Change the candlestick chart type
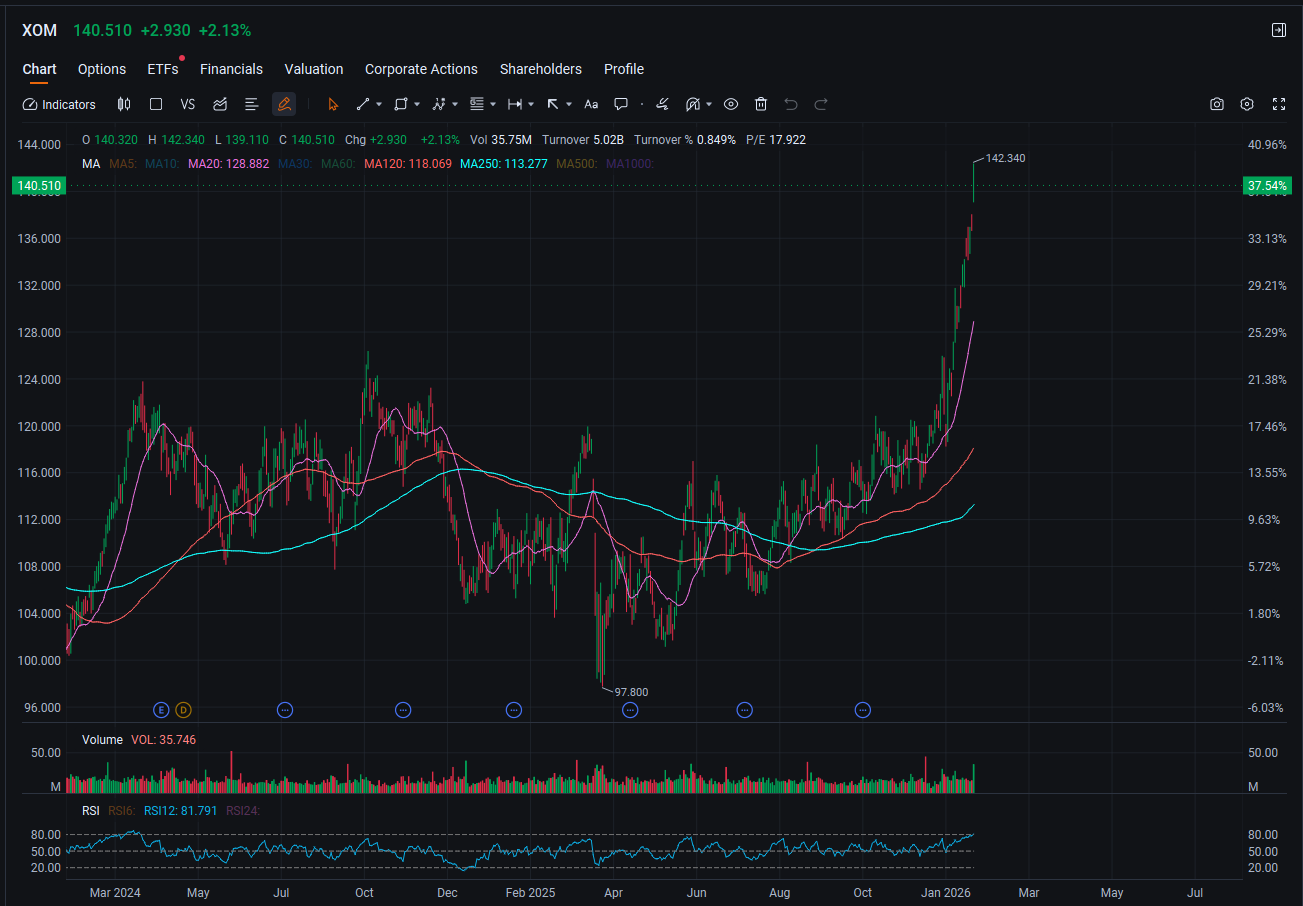Screen dimensions: 1303x906 (x=124, y=104)
